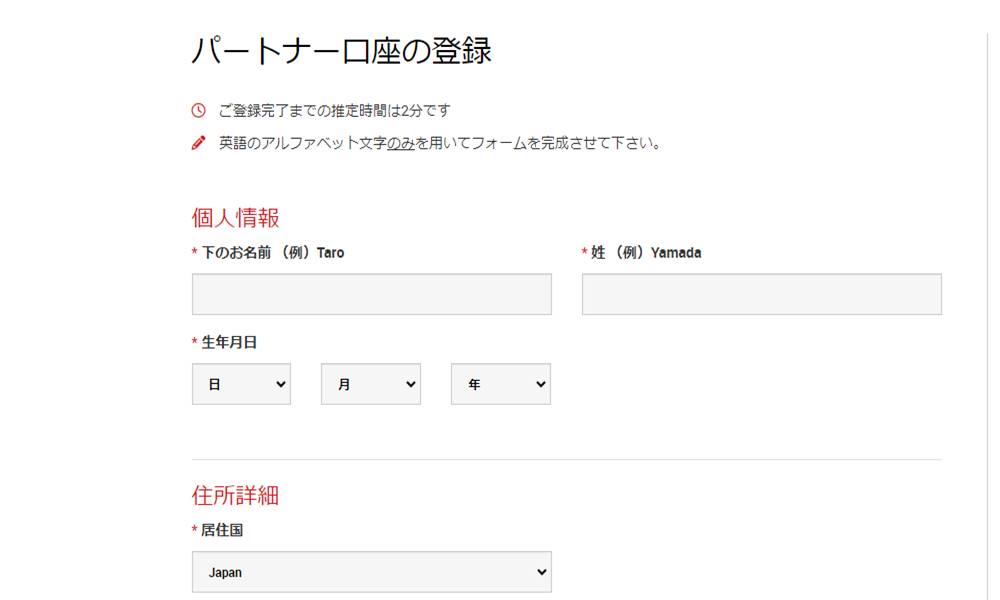
Task: Click the 下のお名前 first name input field
Action: [x=371, y=293]
